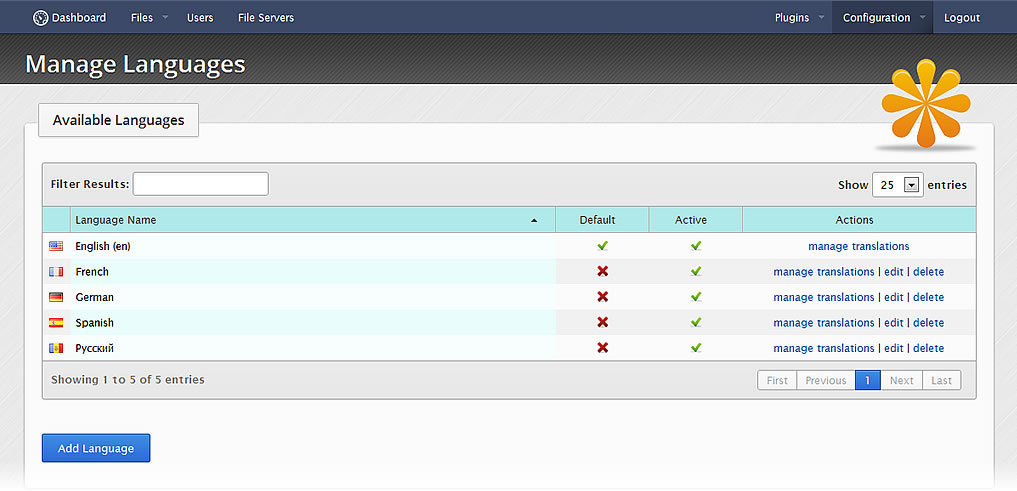Open the Users menu item
This screenshot has height=491, width=1017.
pyautogui.click(x=200, y=18)
